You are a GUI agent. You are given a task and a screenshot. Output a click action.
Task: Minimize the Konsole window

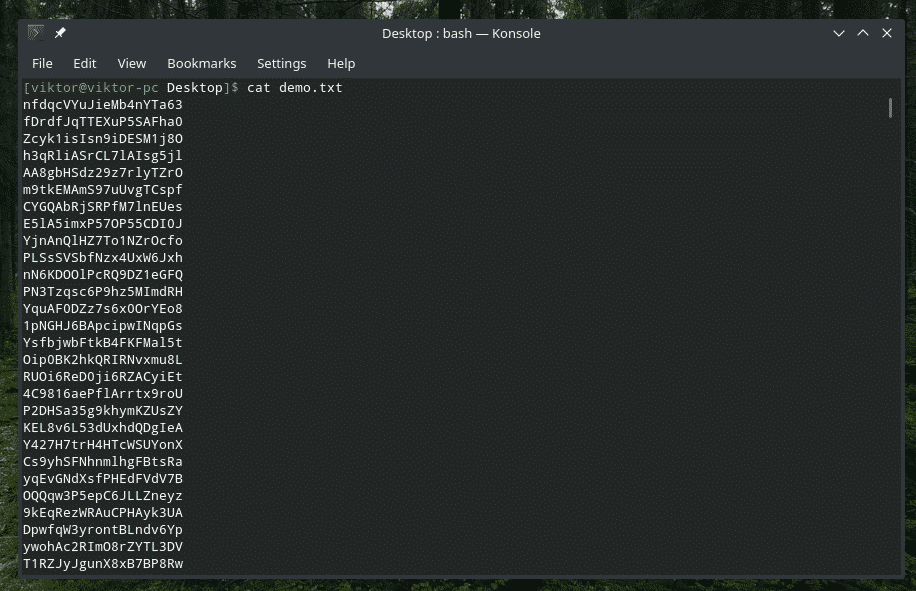pyautogui.click(x=839, y=33)
